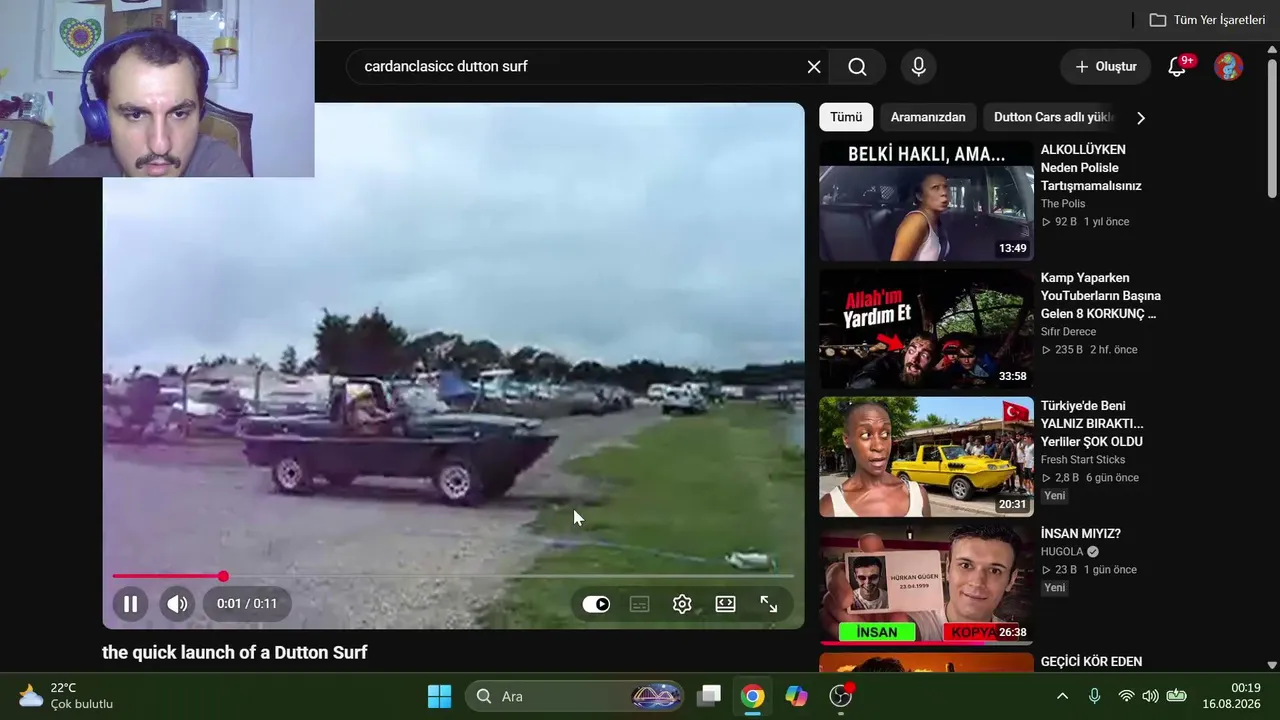Image resolution: width=1280 pixels, height=720 pixels.
Task: Click the 0:01 / 0:11 time display
Action: [x=247, y=604]
